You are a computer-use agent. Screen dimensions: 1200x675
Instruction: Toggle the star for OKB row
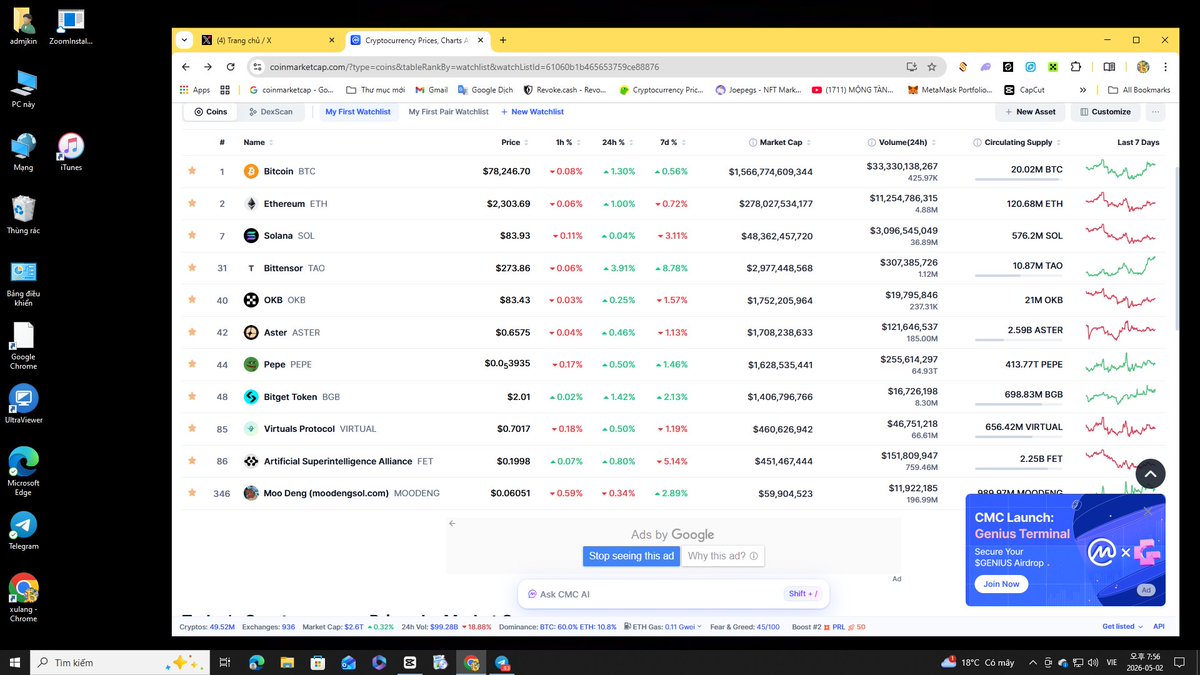(192, 300)
